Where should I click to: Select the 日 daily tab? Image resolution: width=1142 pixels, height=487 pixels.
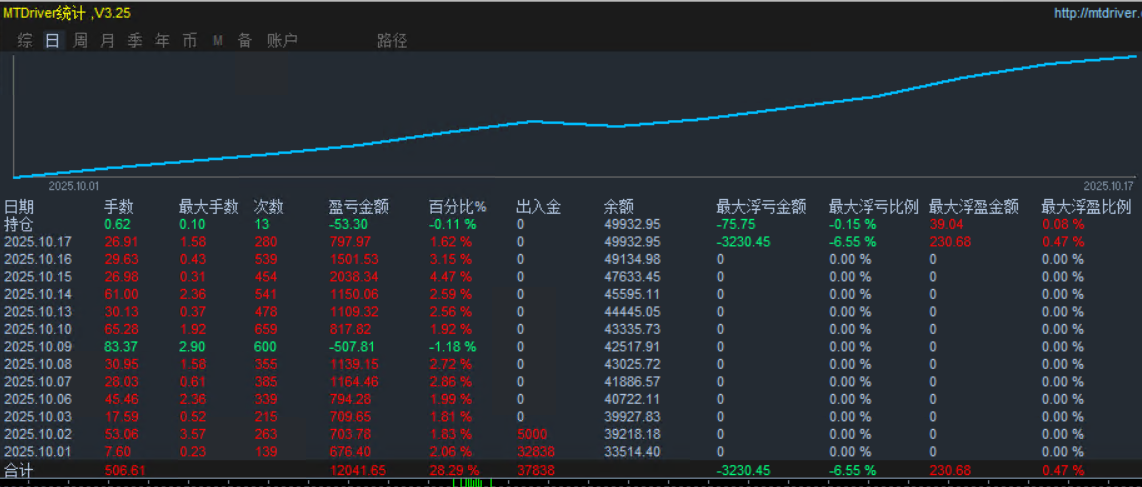(52, 41)
